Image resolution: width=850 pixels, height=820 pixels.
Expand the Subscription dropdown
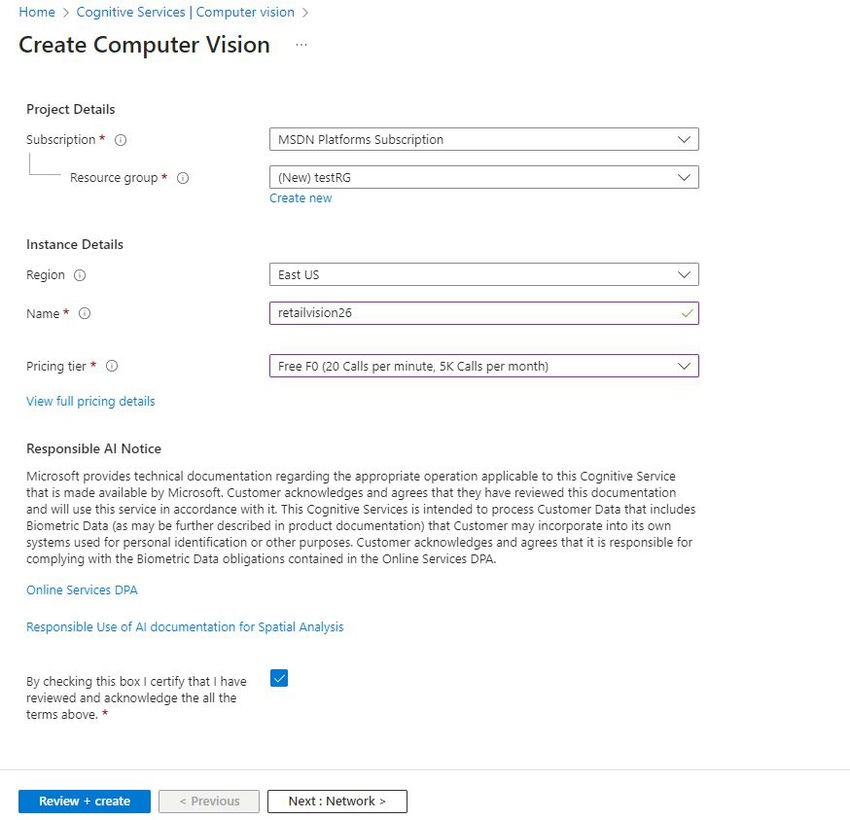(483, 140)
